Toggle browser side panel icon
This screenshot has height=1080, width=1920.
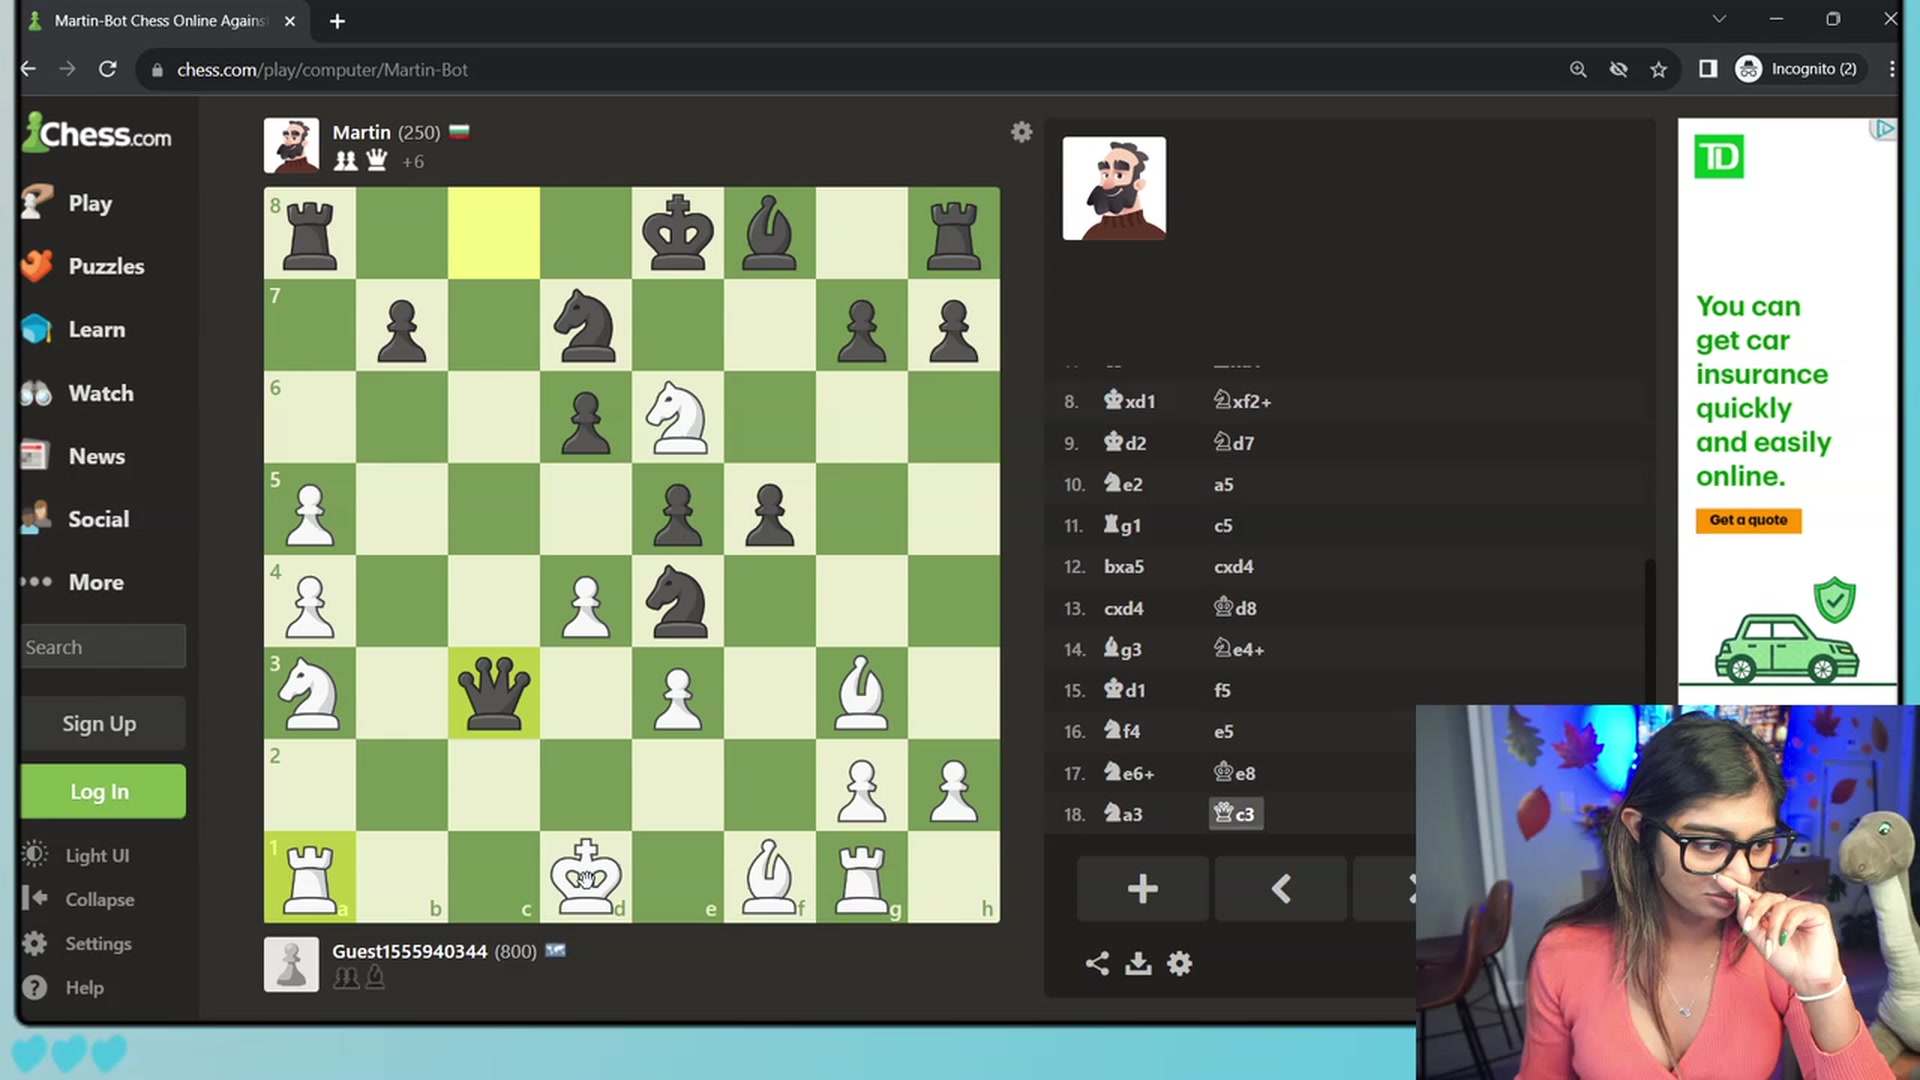[1708, 69]
